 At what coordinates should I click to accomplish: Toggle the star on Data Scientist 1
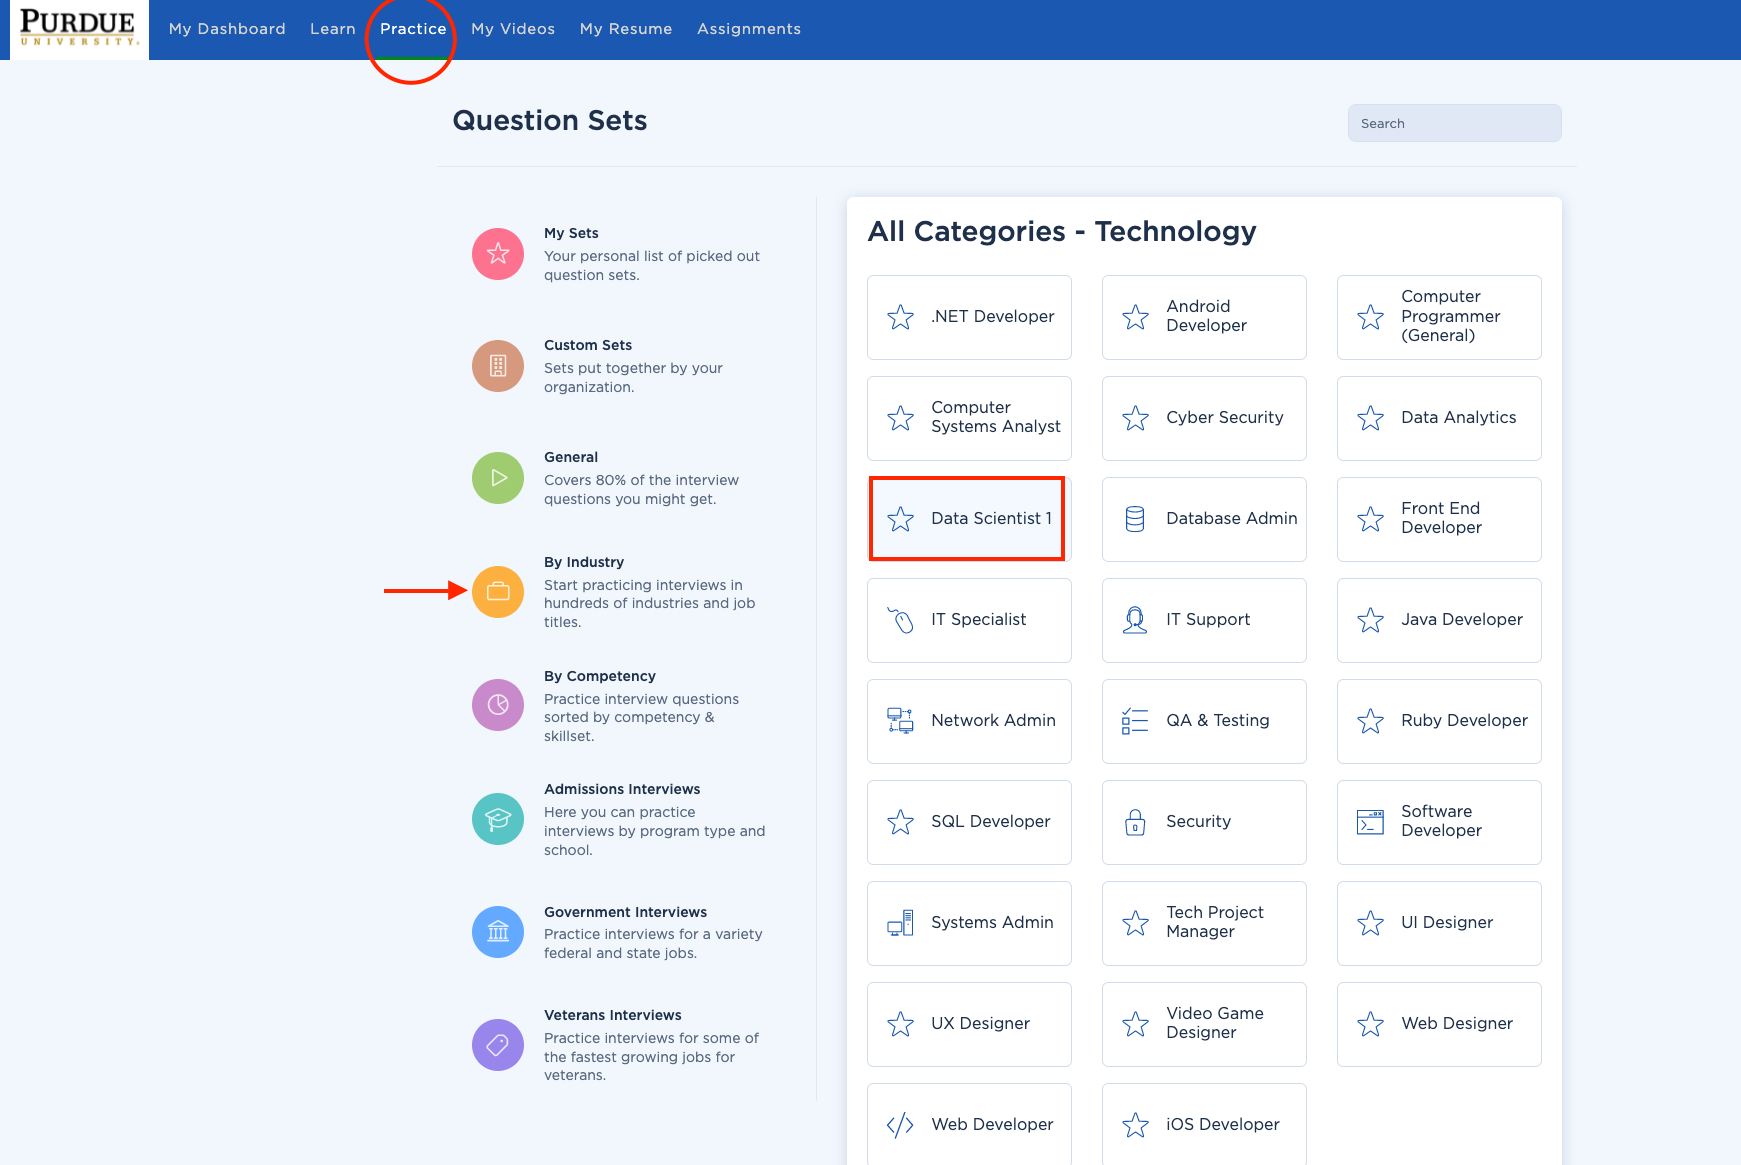pos(900,519)
